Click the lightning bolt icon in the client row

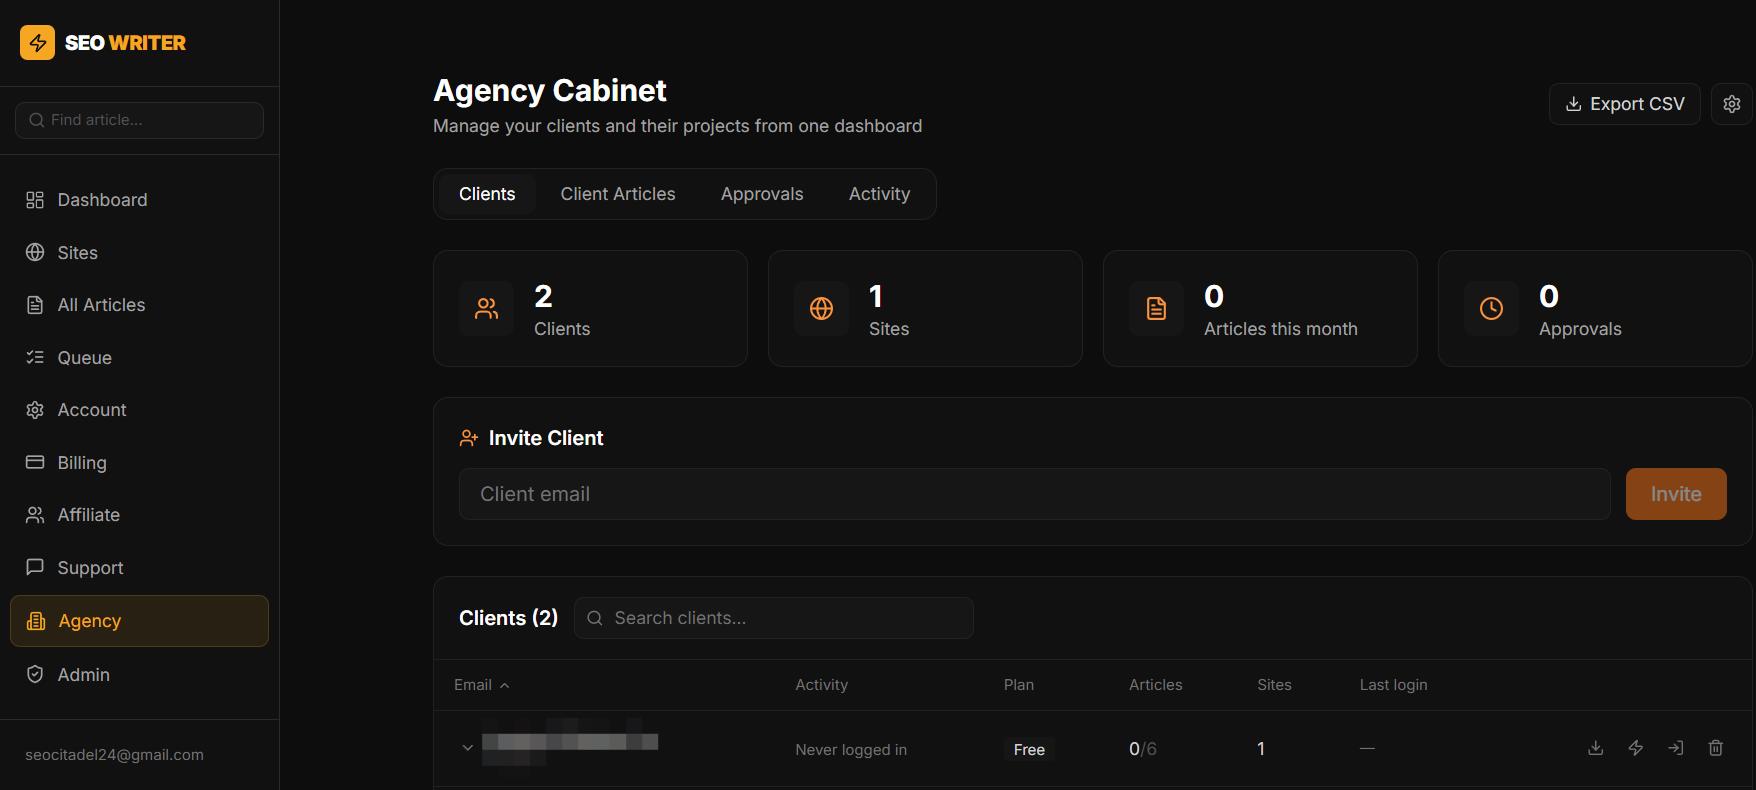[x=1636, y=748]
